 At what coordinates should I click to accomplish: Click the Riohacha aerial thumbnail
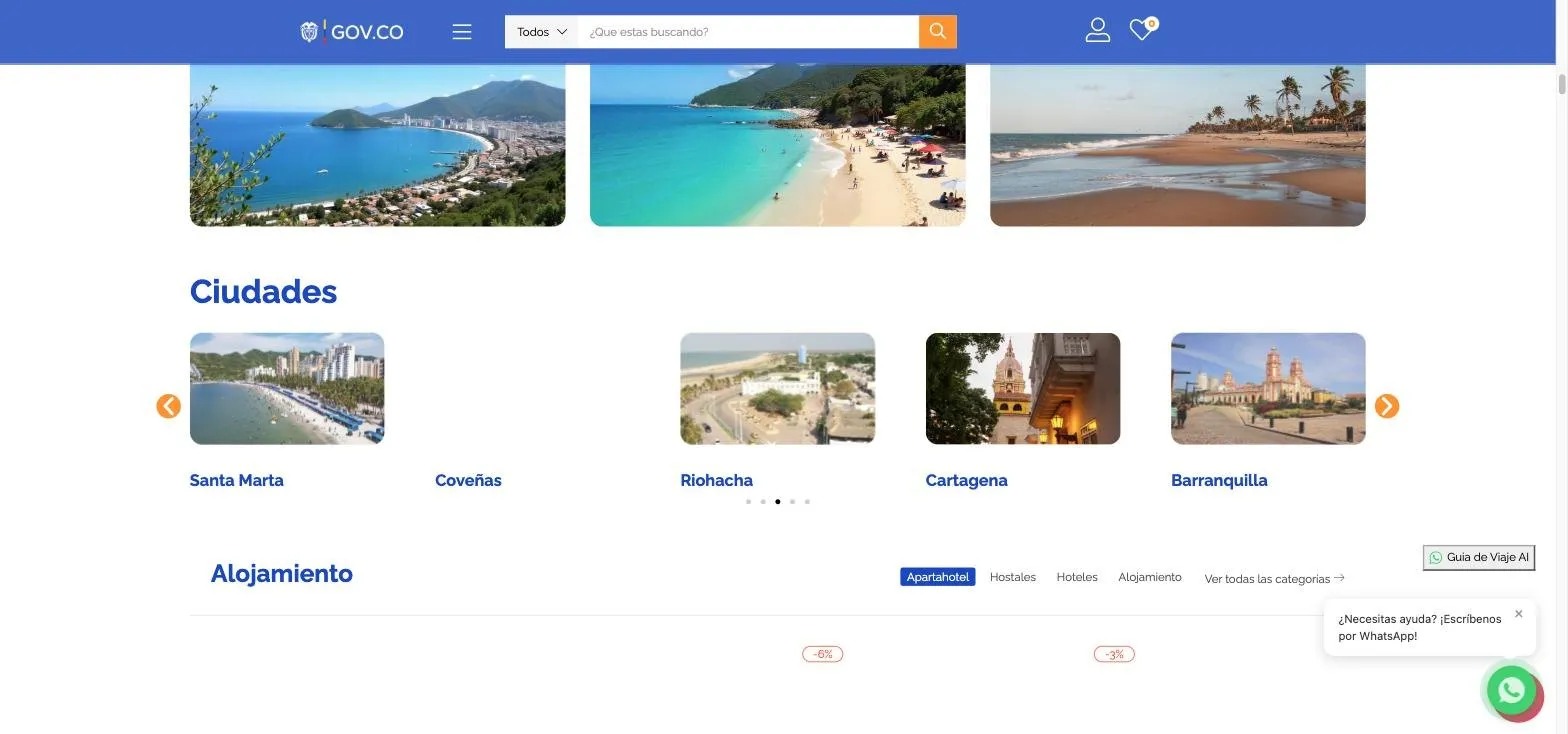pos(777,388)
